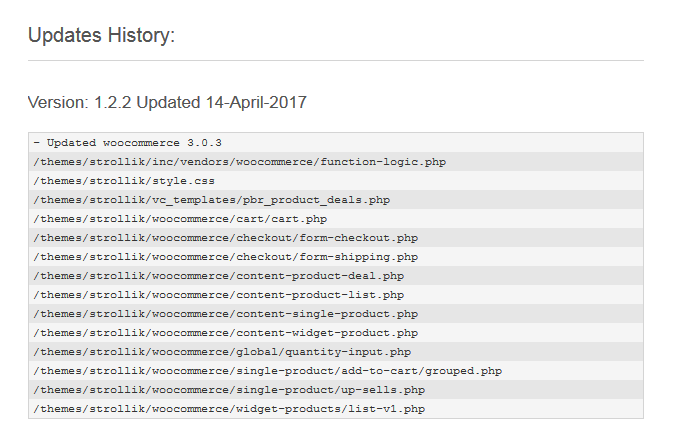Select the single-product/up-sells.php line
679x447 pixels.
pos(336,390)
